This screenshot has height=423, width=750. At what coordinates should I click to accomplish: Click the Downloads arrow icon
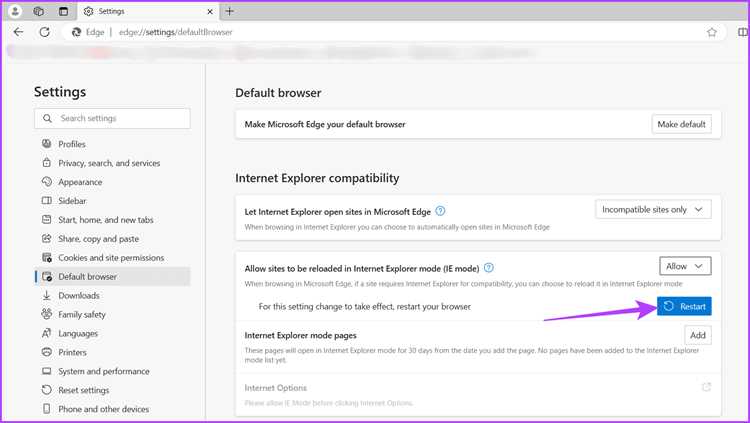[x=46, y=295]
